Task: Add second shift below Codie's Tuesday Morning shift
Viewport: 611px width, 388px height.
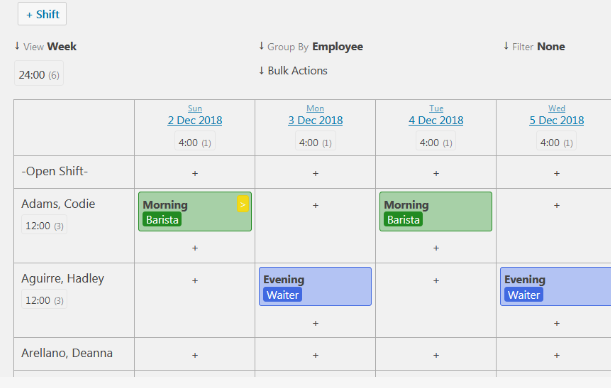Action: tap(436, 248)
